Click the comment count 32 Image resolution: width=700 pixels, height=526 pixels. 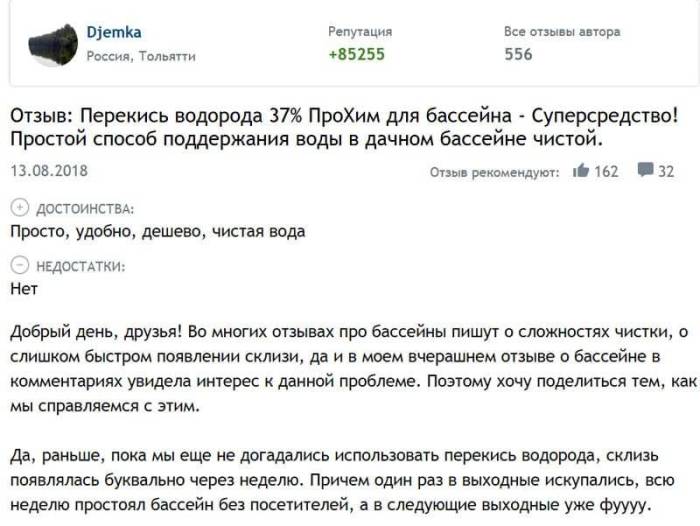pyautogui.click(x=666, y=171)
